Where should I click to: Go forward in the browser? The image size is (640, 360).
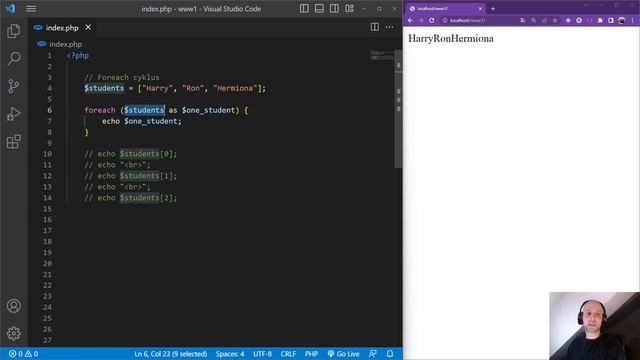coord(421,20)
